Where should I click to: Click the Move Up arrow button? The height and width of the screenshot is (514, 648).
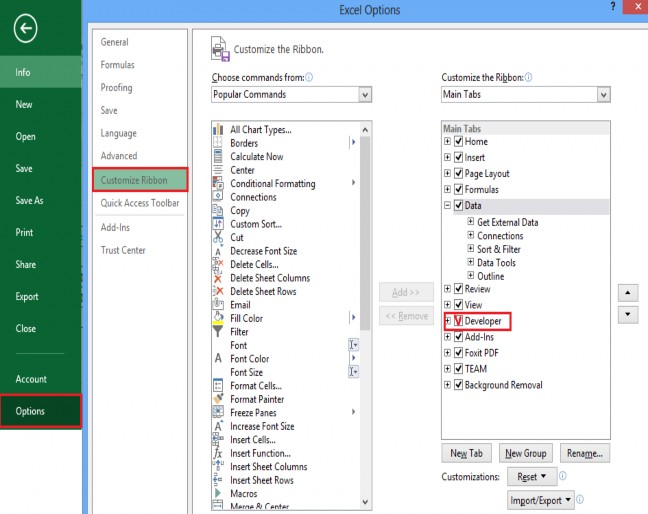tap(628, 293)
